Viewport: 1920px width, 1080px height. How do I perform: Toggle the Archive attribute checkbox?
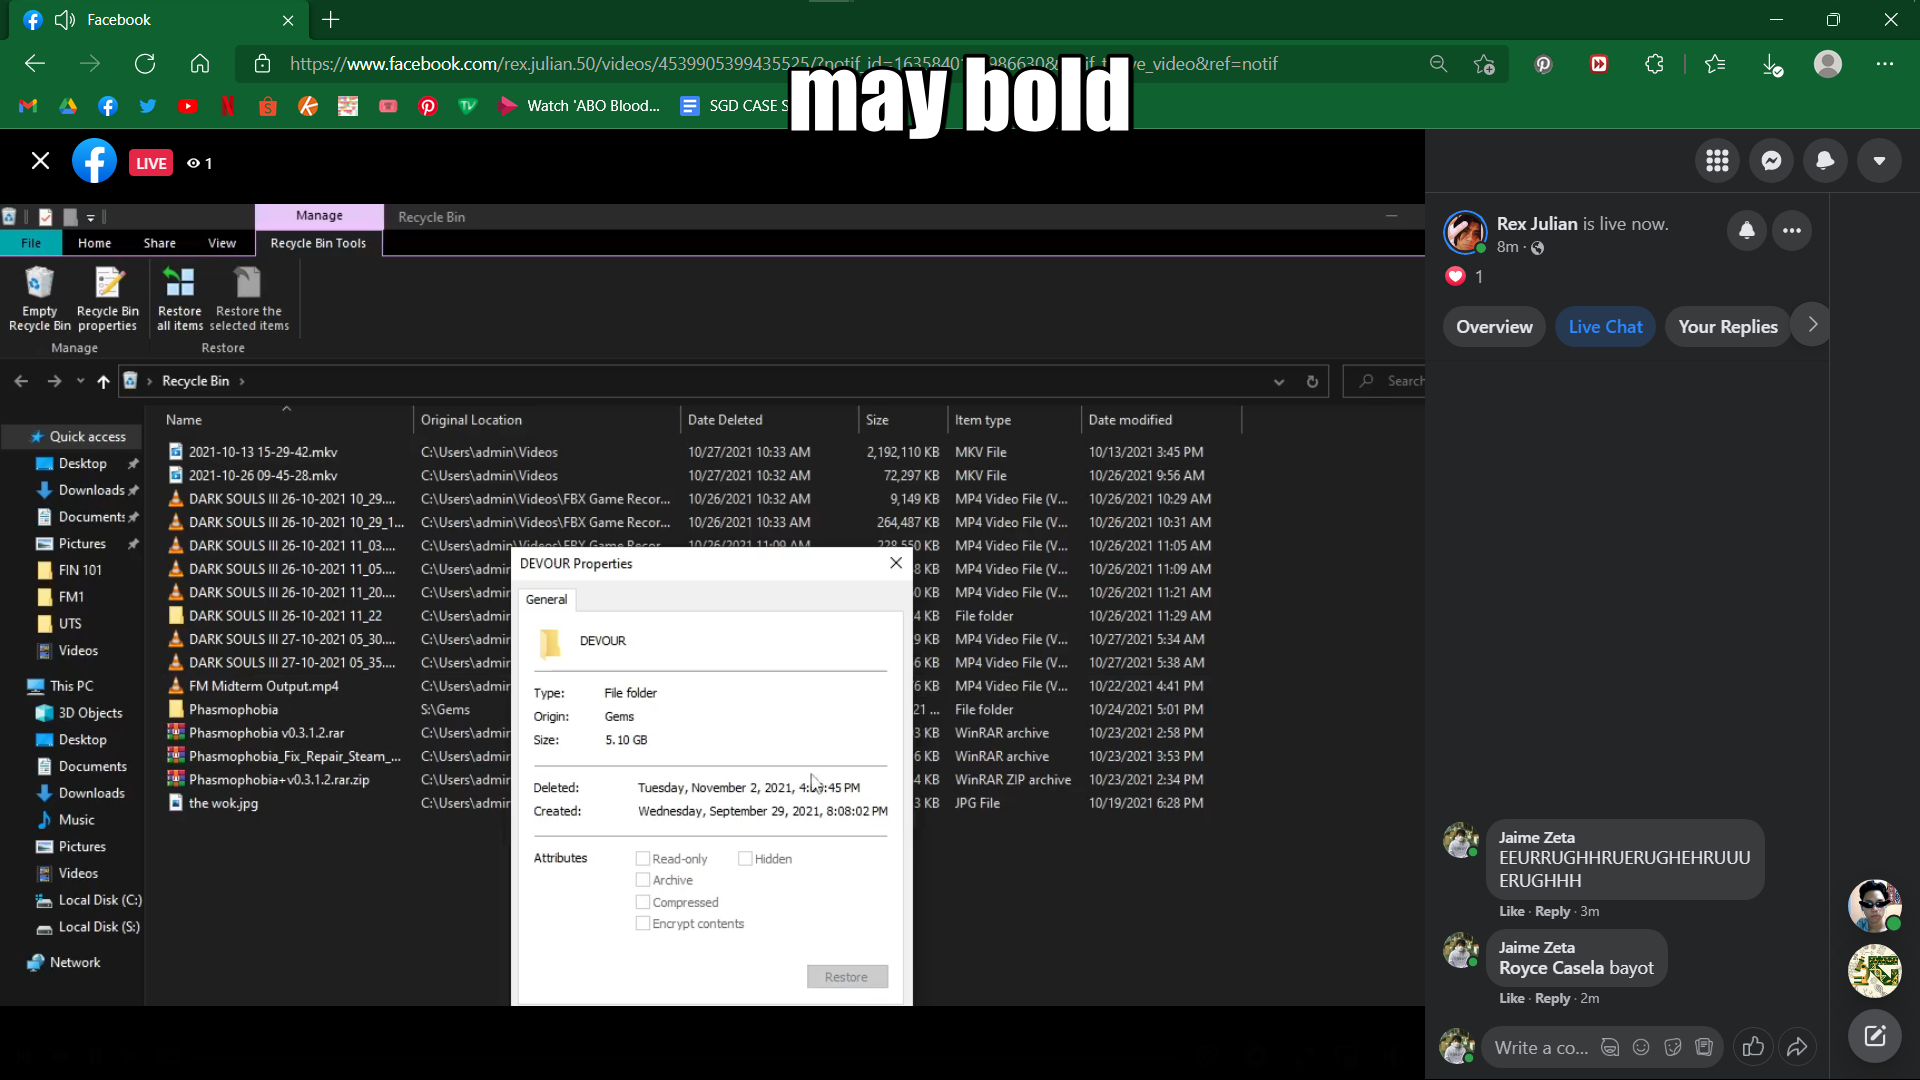click(643, 880)
